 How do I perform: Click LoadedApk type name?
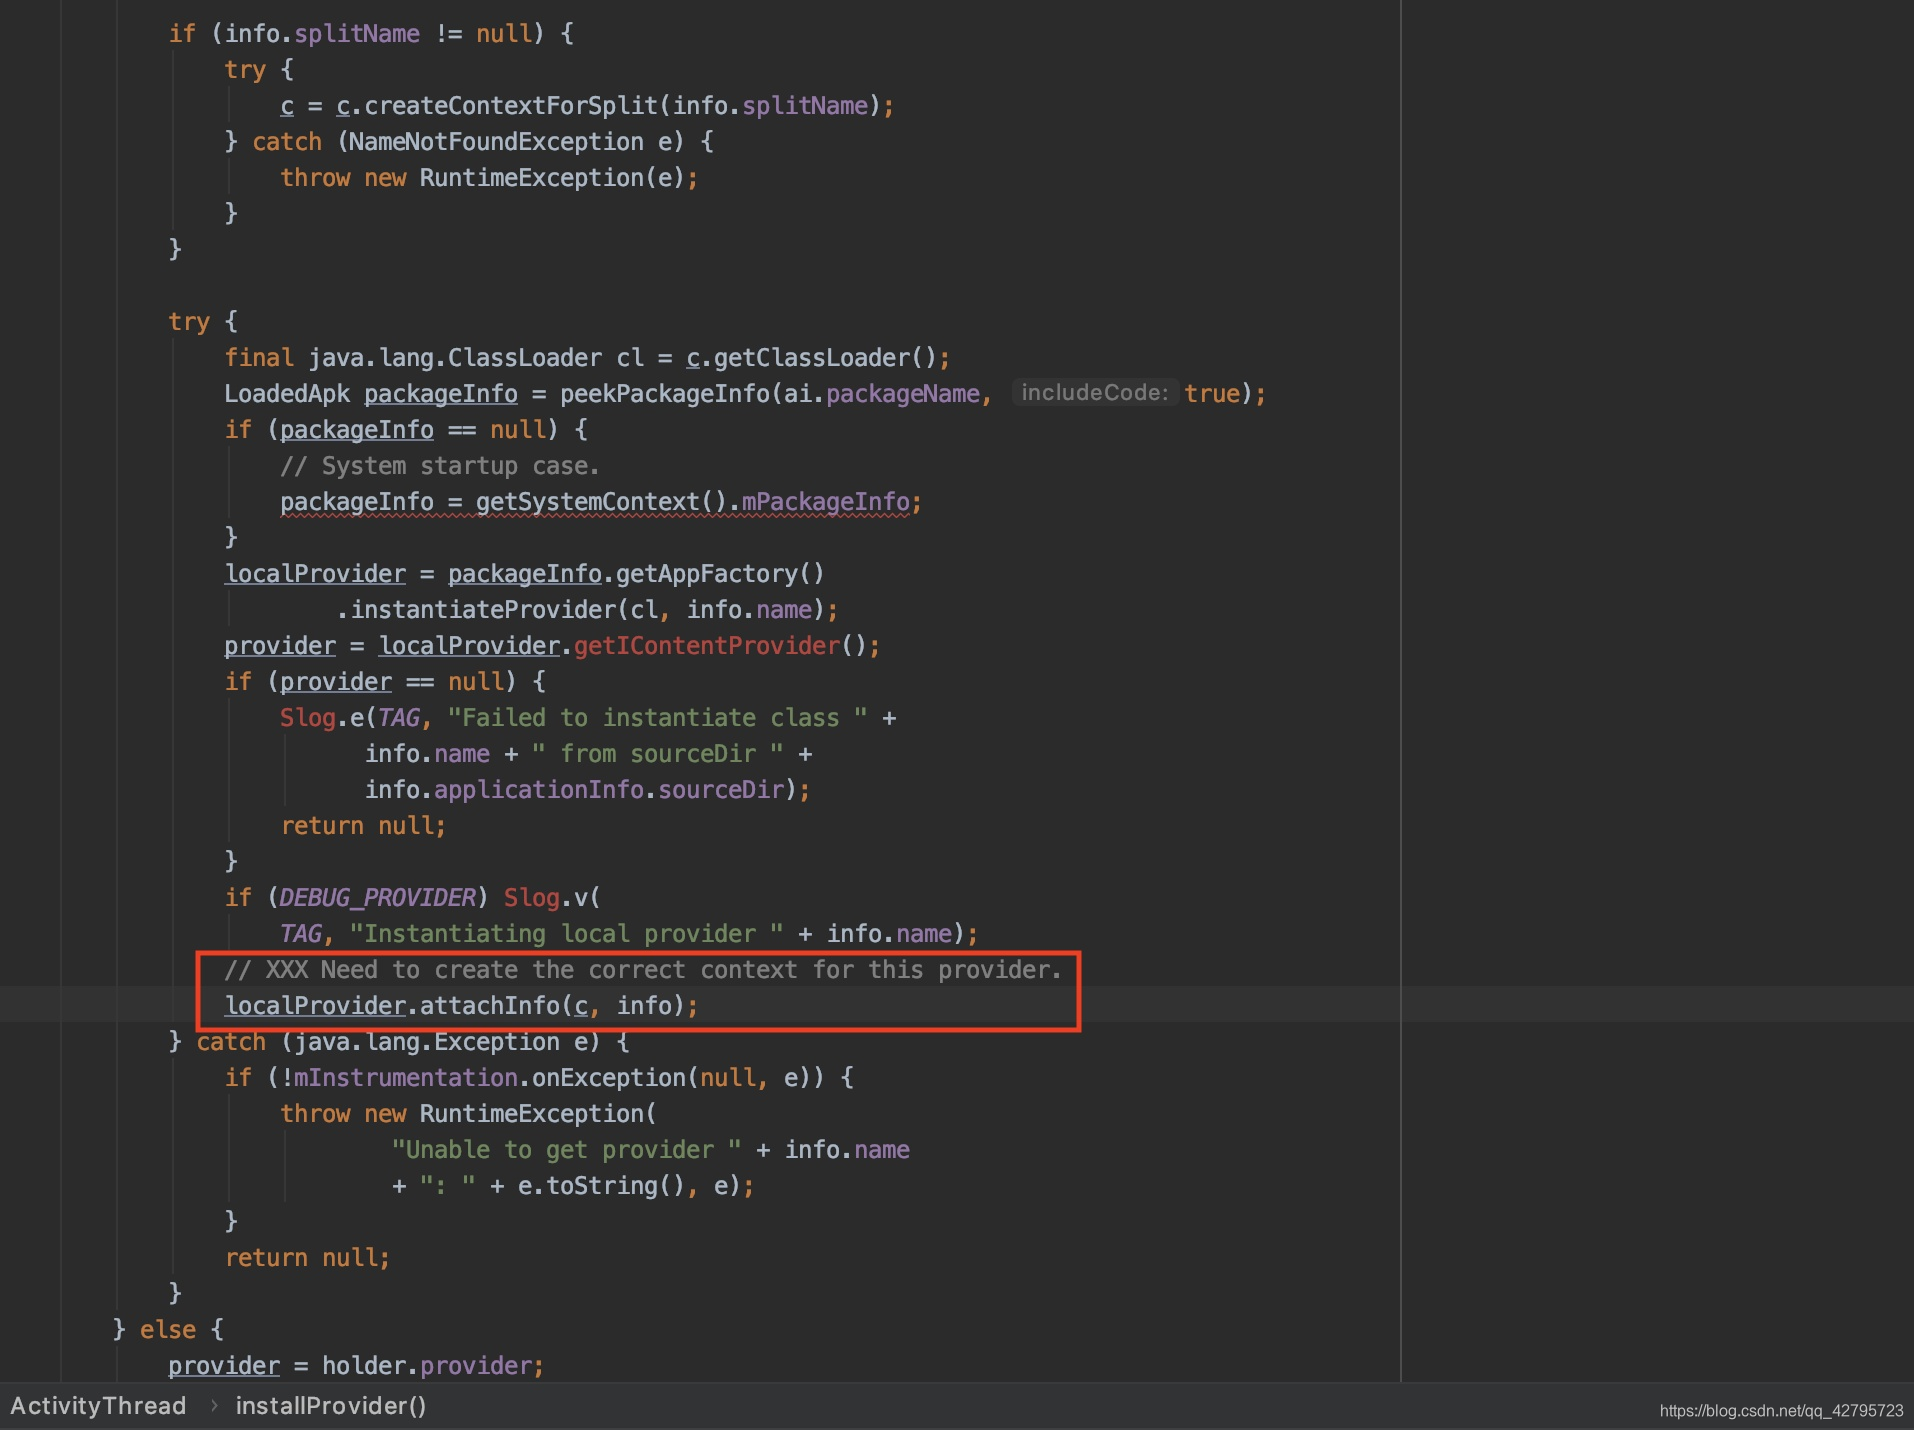pos(287,394)
